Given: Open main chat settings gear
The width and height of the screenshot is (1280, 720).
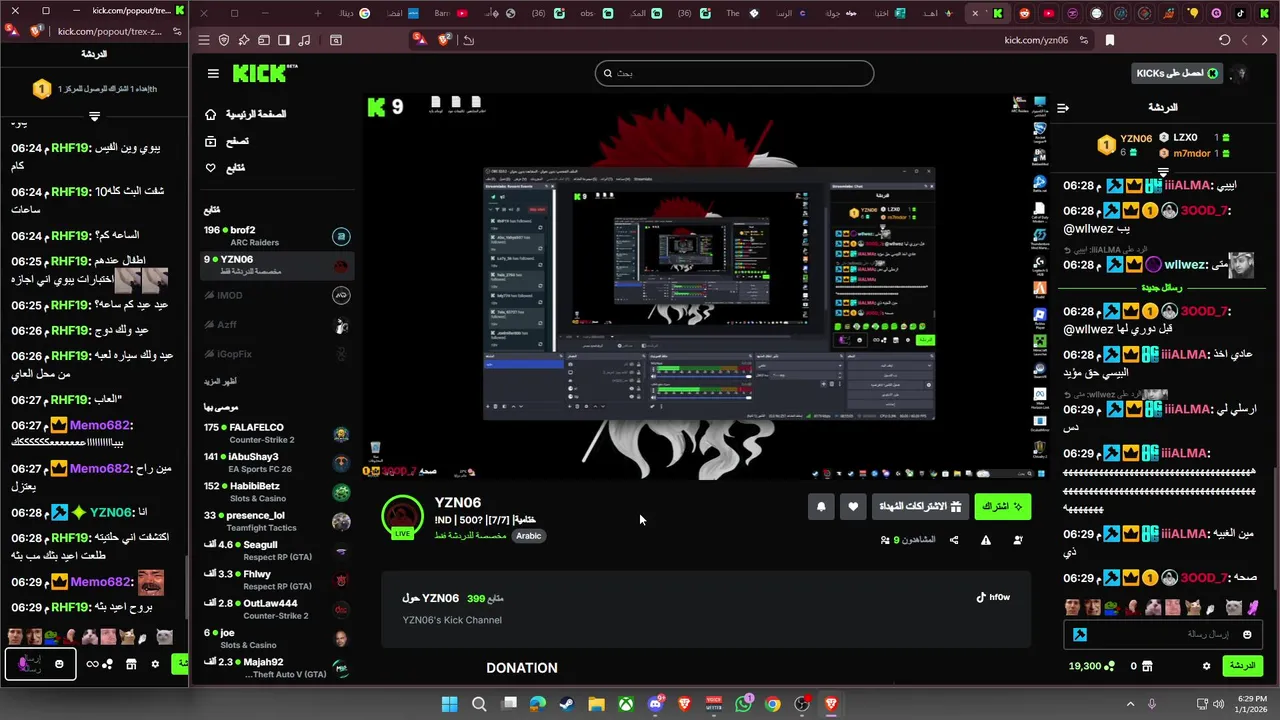Looking at the screenshot, I should click(1207, 666).
